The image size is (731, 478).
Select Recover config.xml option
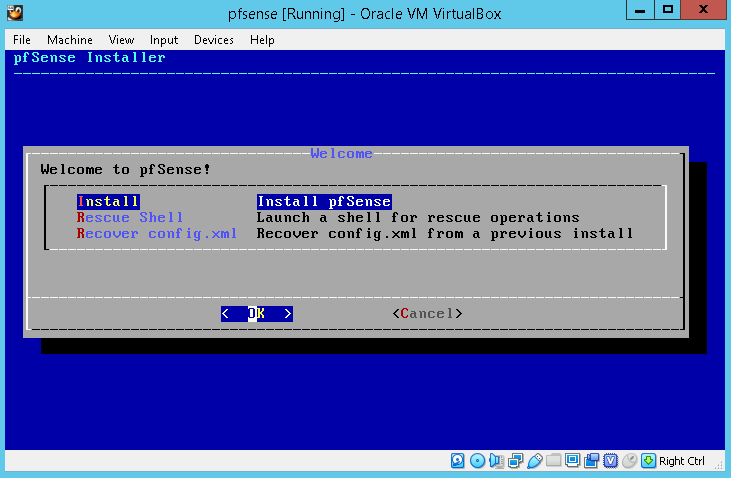pos(157,233)
